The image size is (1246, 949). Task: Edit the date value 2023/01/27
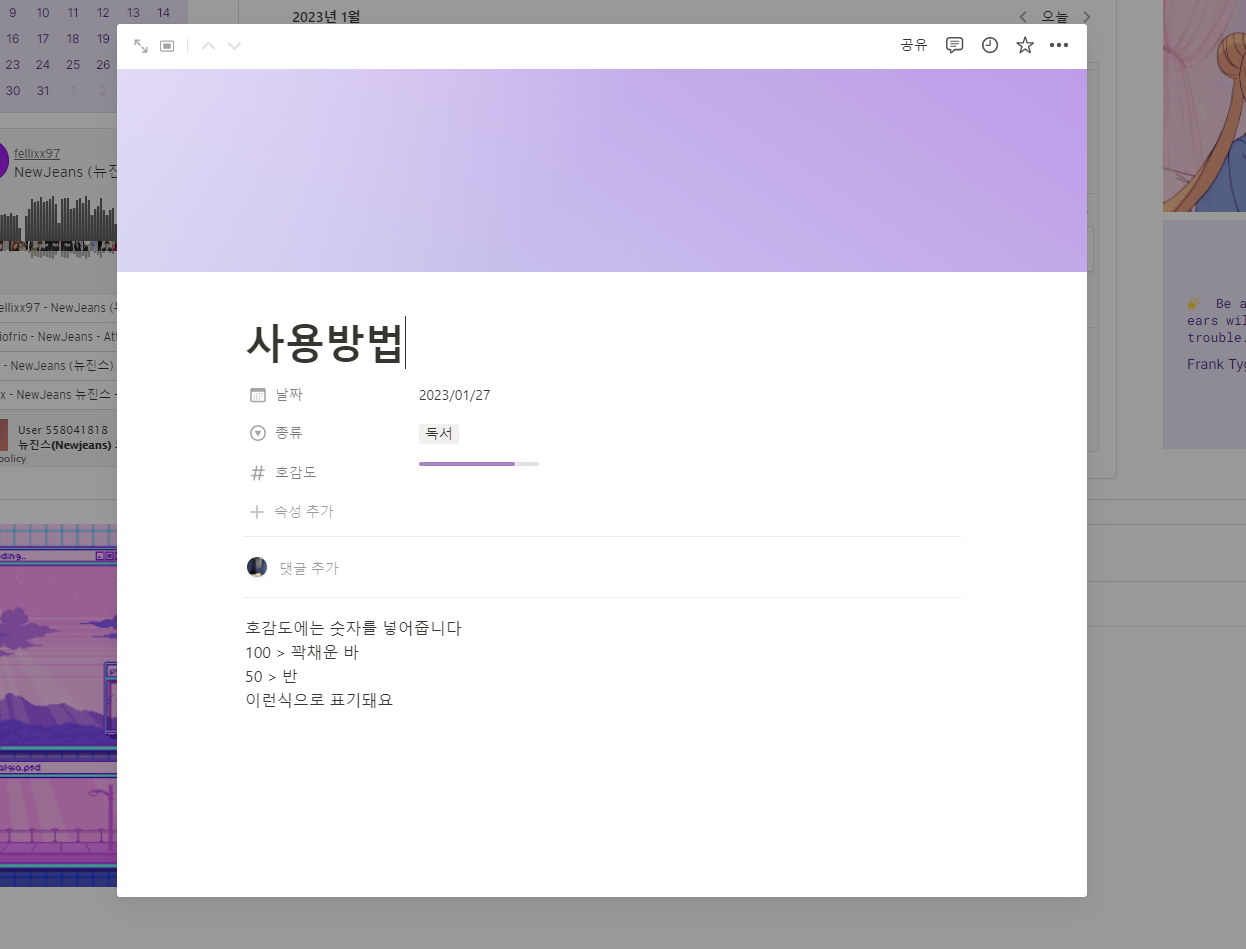pyautogui.click(x=455, y=395)
